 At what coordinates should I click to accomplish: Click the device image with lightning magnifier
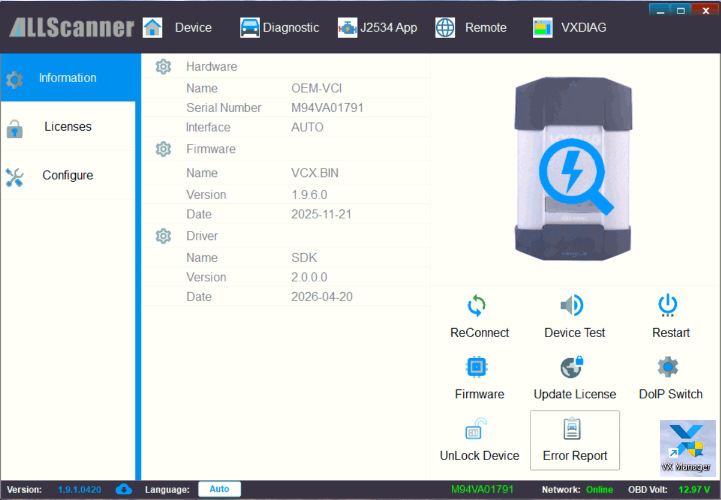(x=573, y=169)
